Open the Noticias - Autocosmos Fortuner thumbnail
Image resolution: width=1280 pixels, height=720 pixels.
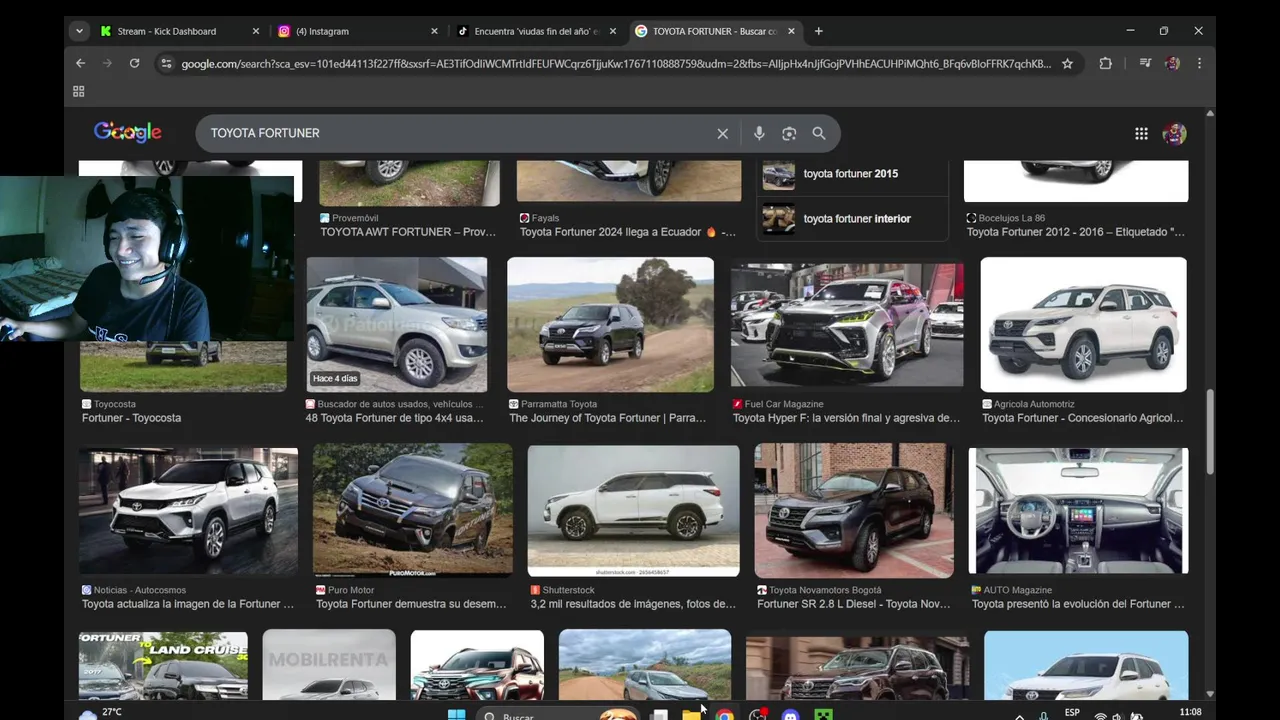(189, 511)
